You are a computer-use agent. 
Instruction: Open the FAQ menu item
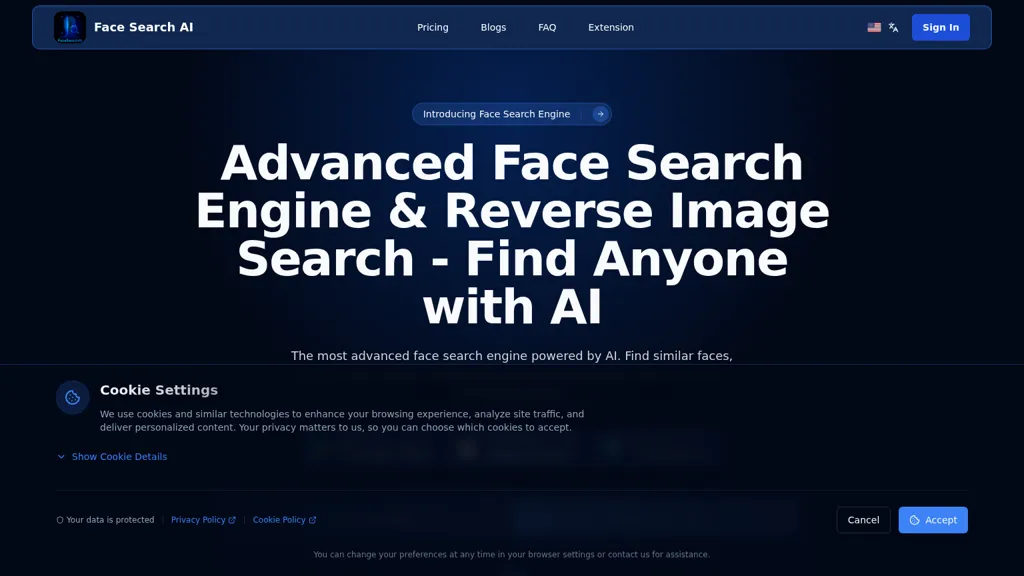click(x=547, y=27)
